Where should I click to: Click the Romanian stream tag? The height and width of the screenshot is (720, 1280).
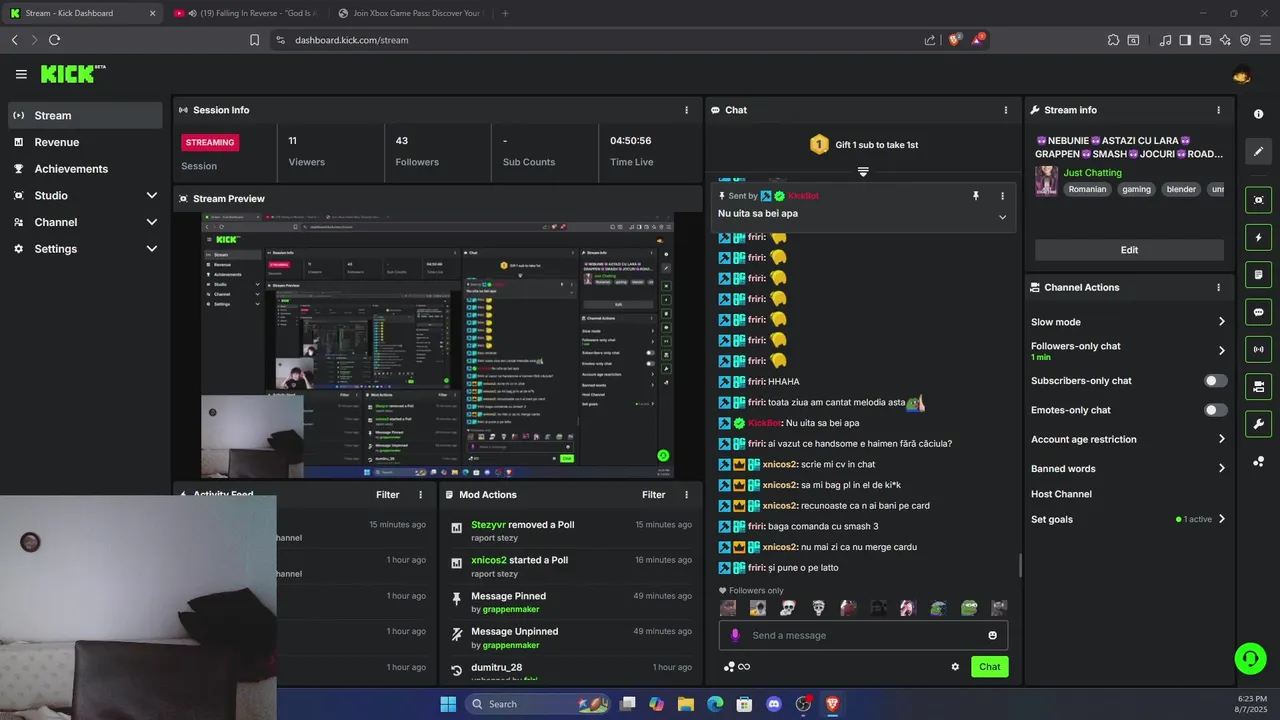(x=1087, y=189)
